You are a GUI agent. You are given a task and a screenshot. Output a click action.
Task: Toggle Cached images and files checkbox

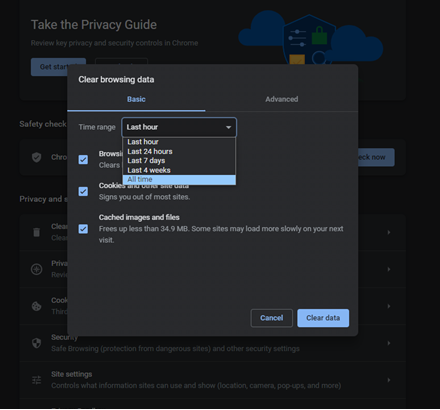point(83,229)
